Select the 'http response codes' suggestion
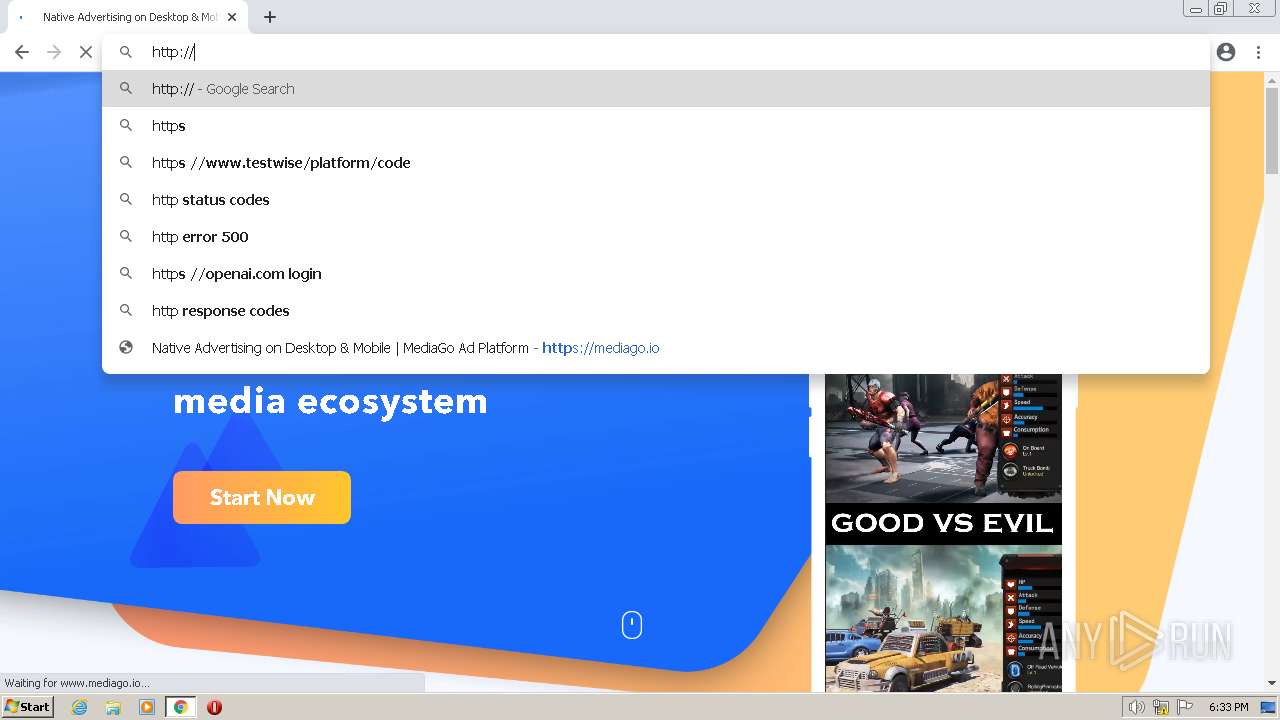The image size is (1280, 720). tap(656, 311)
